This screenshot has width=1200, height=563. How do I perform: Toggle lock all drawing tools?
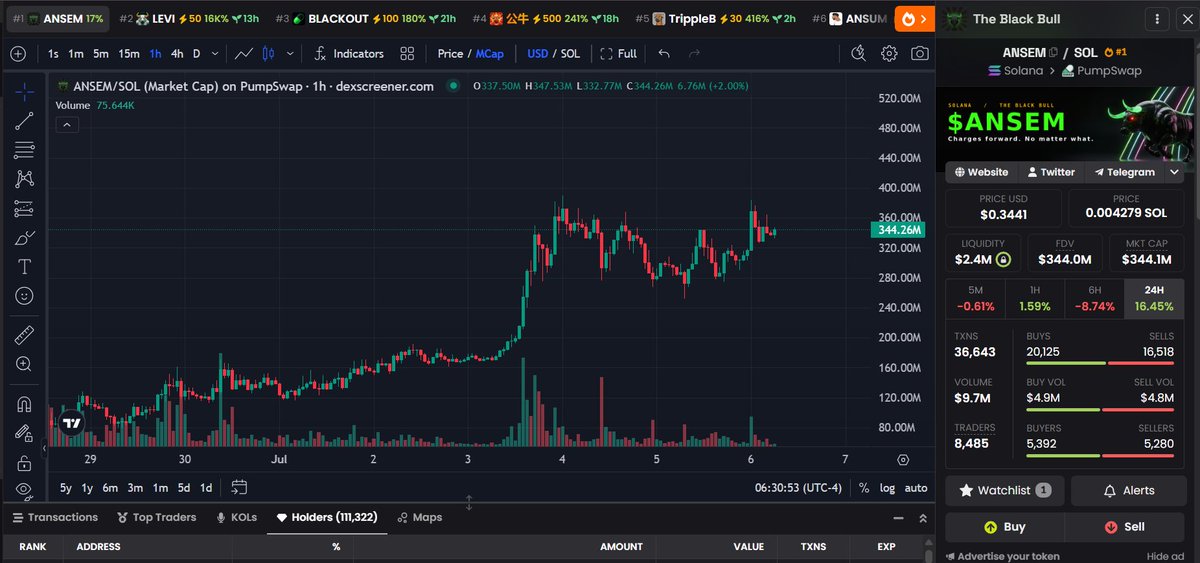tap(24, 463)
